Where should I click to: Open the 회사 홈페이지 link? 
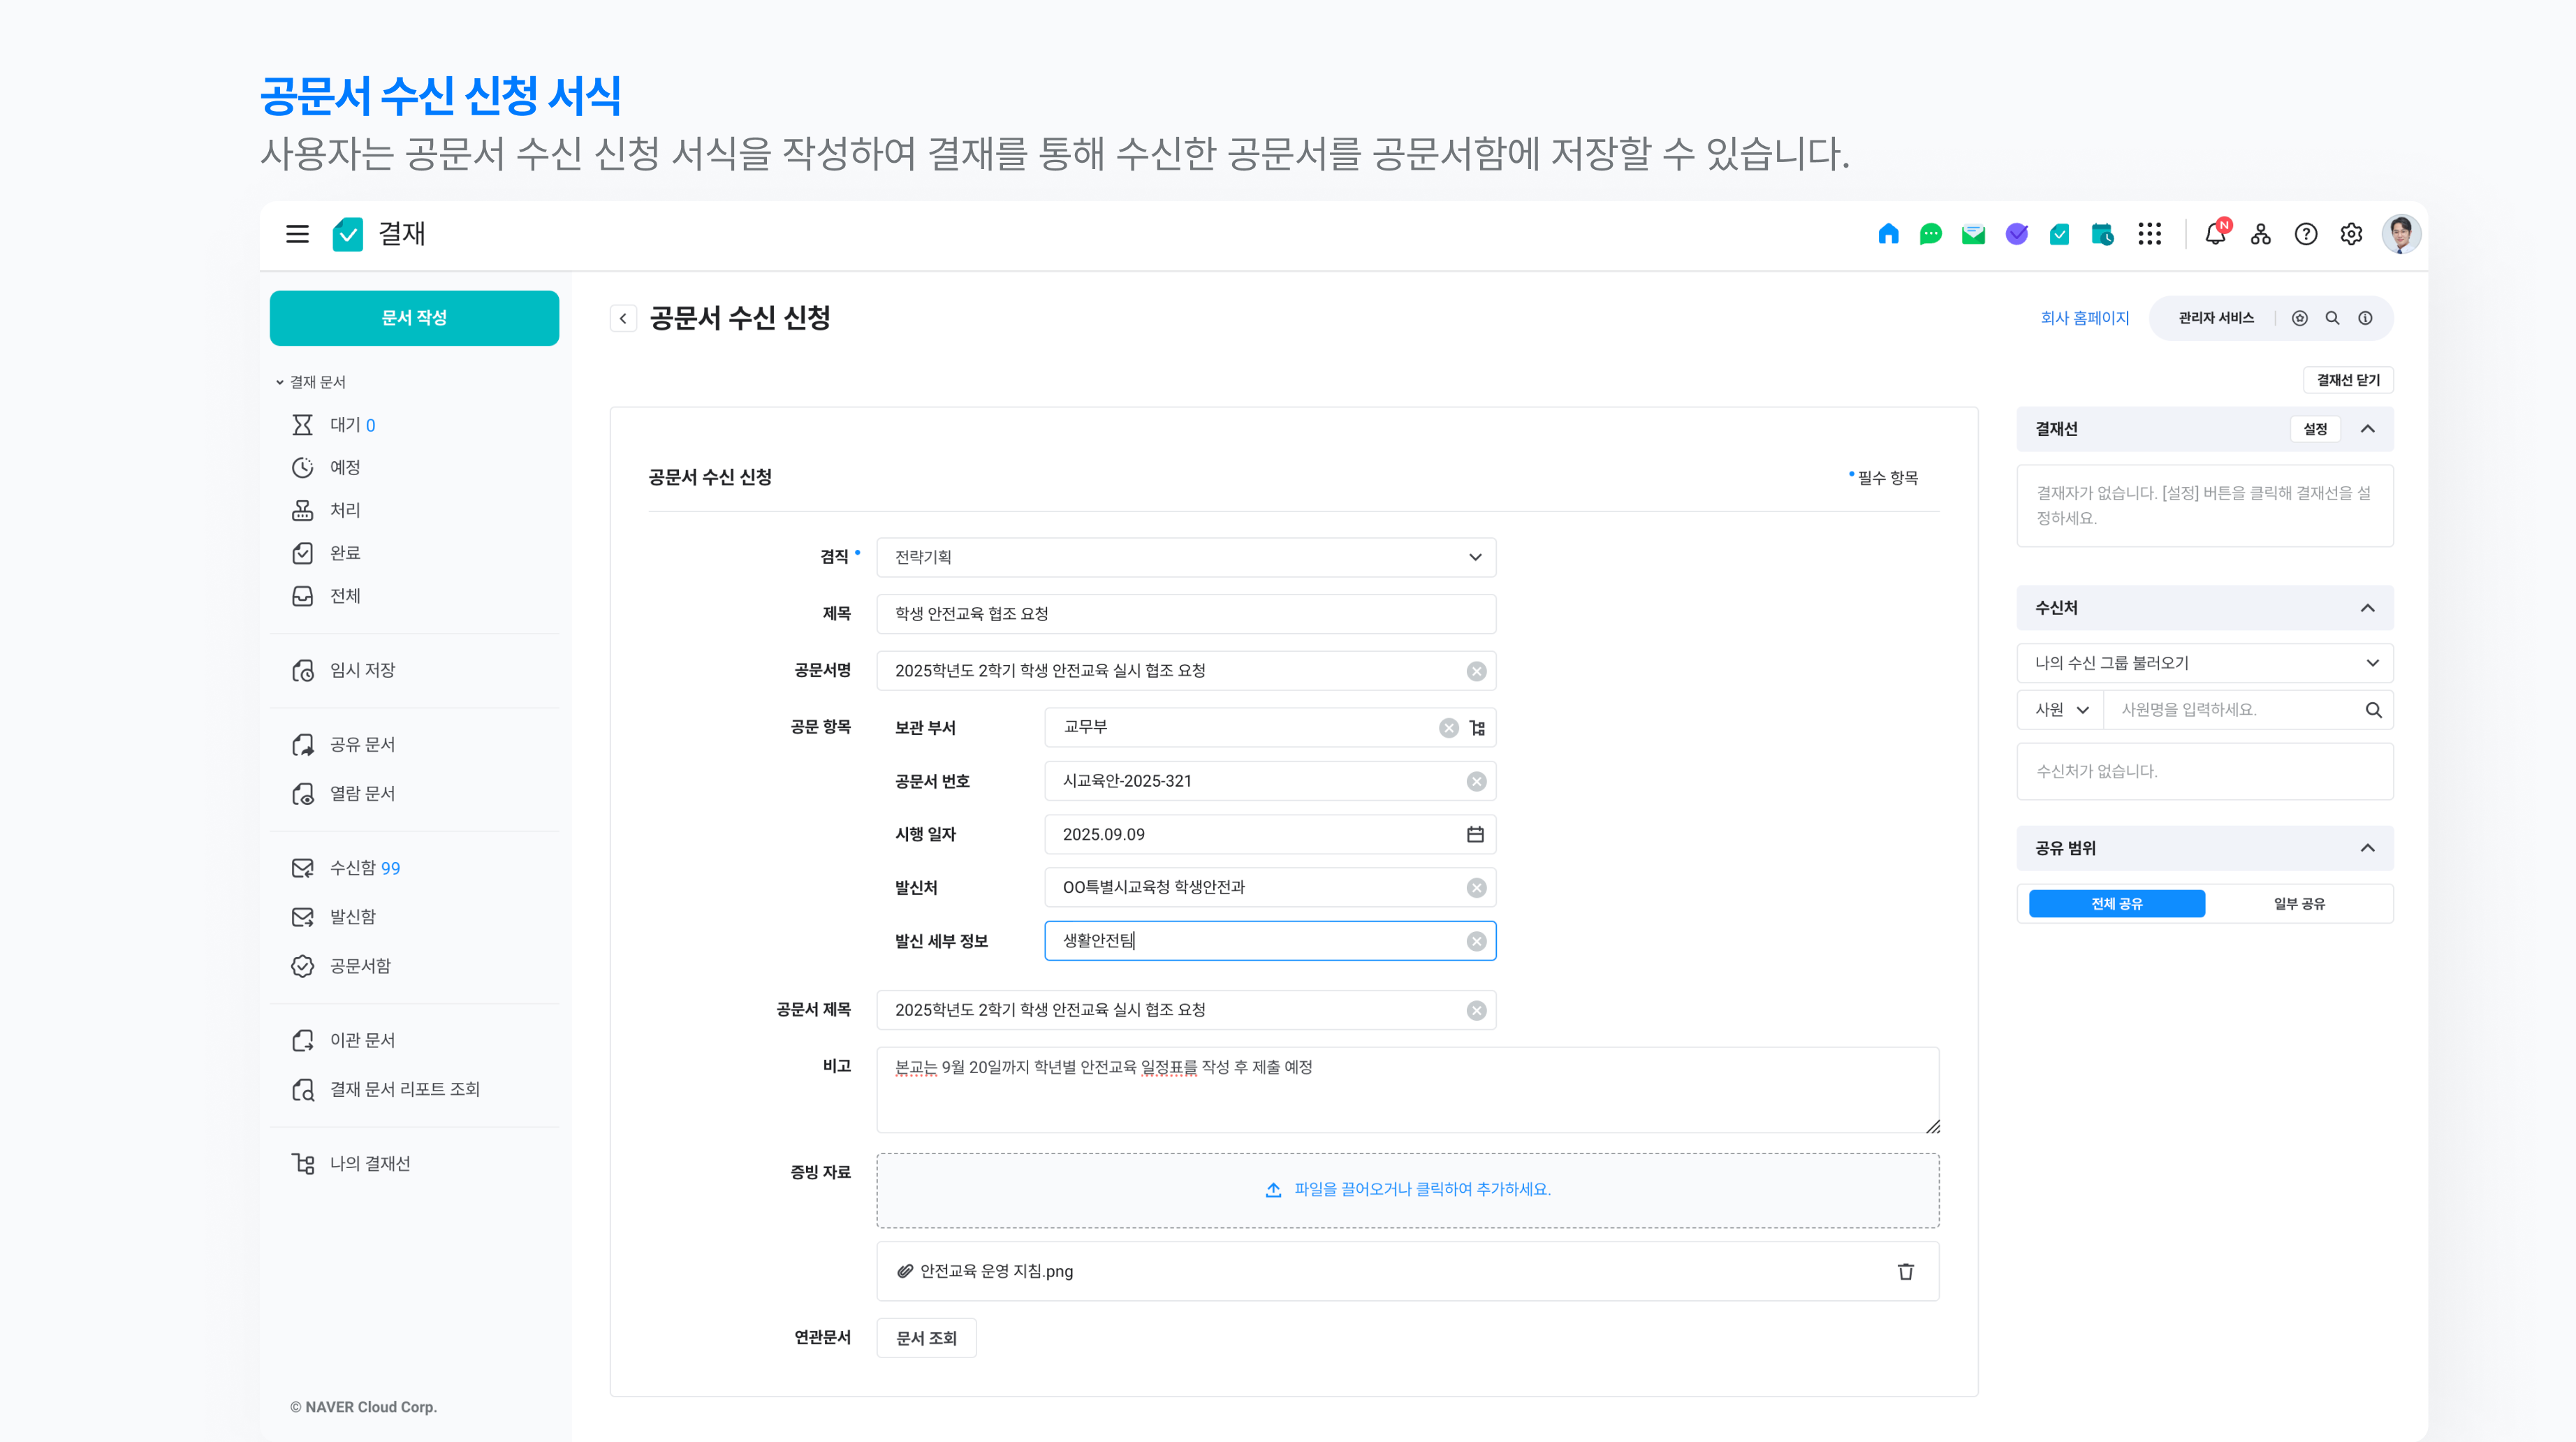click(x=2084, y=318)
